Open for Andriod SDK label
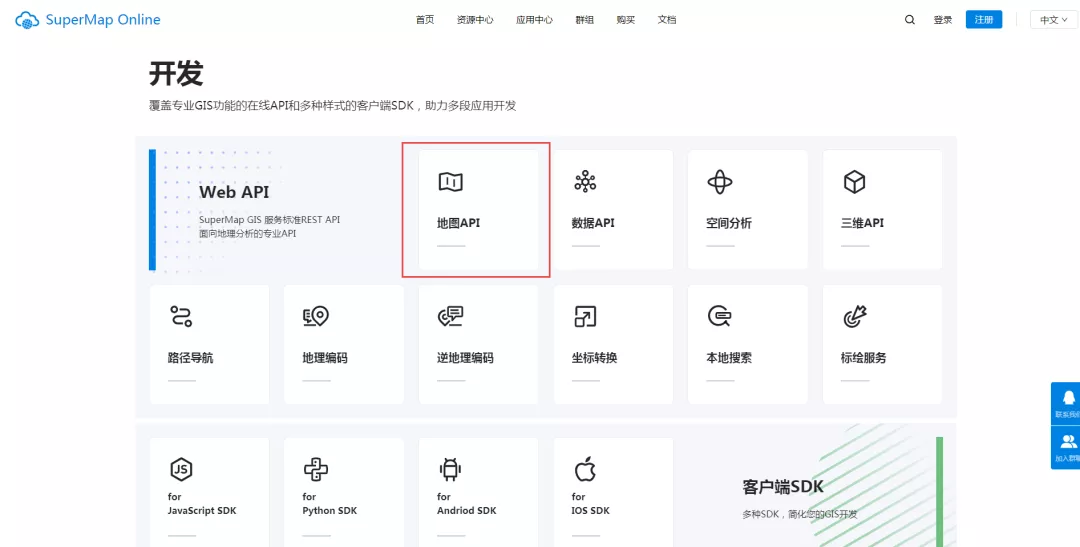 click(x=466, y=504)
